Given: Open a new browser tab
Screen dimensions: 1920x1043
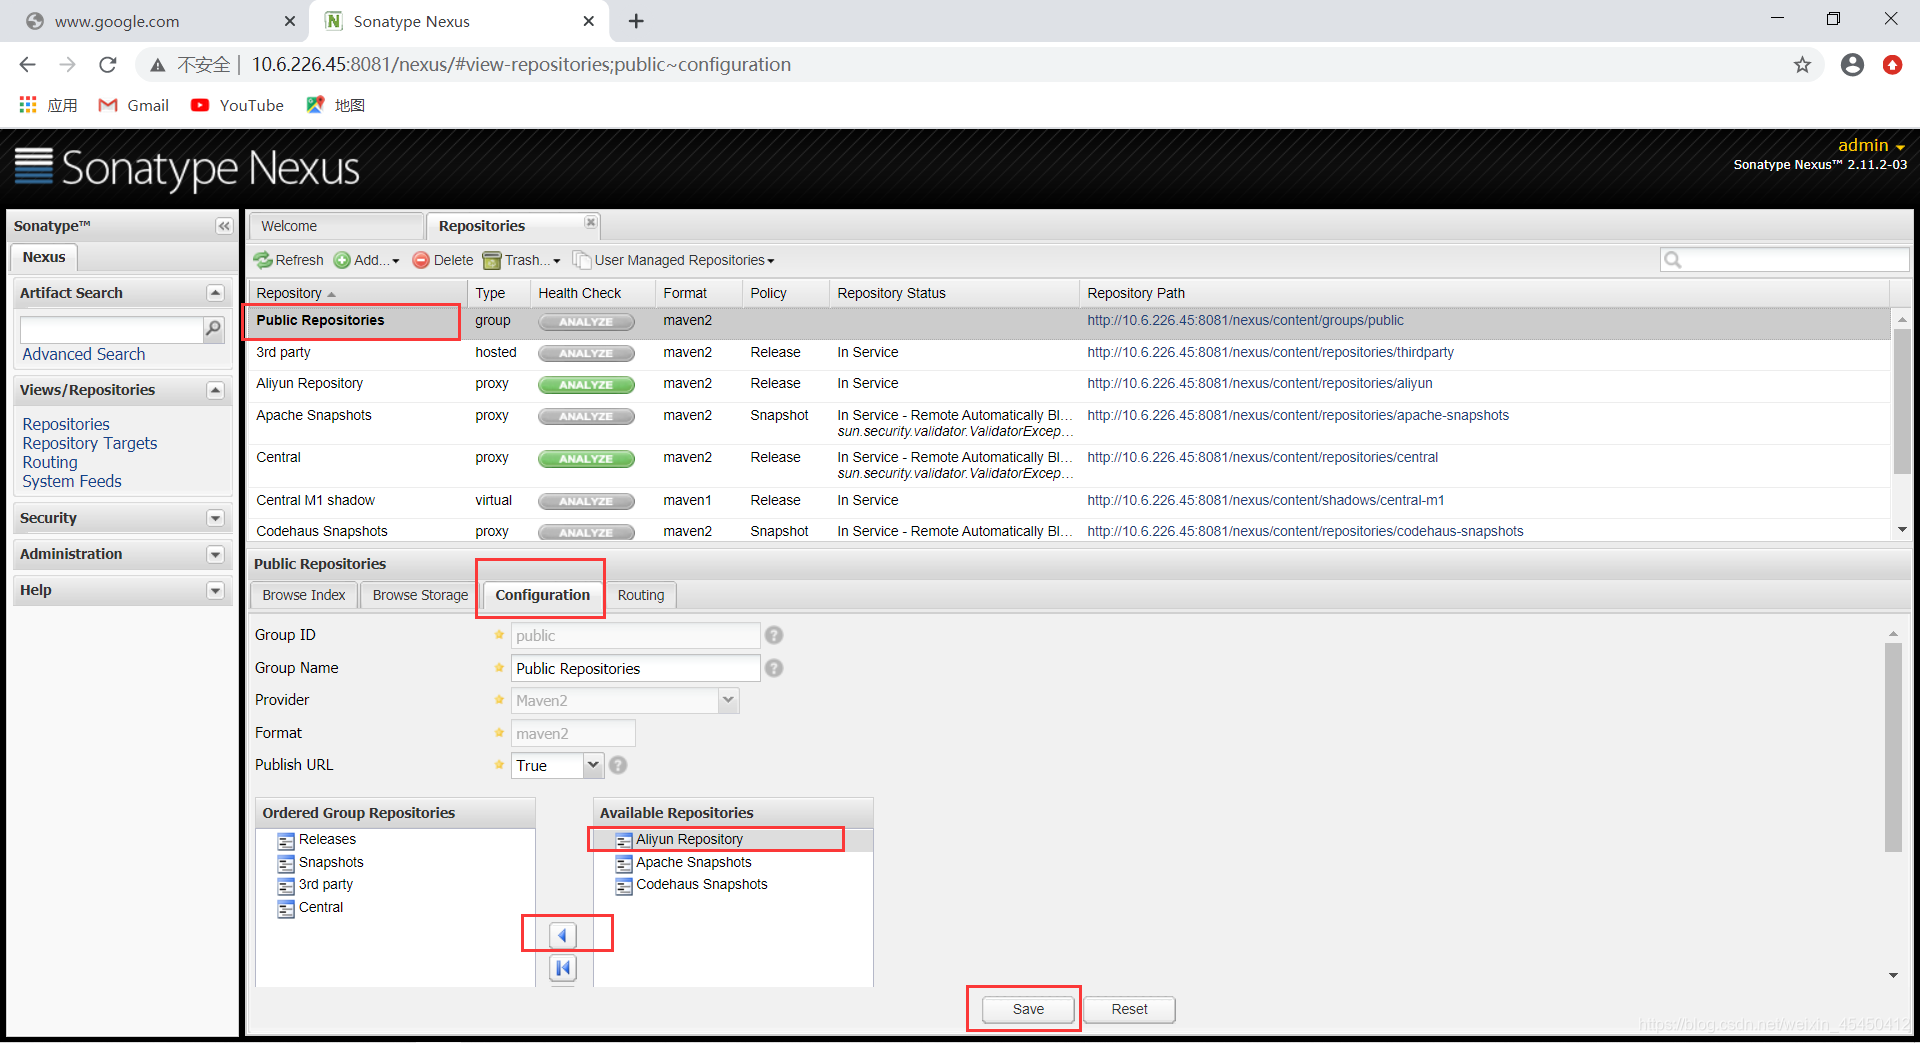Looking at the screenshot, I should 636,21.
